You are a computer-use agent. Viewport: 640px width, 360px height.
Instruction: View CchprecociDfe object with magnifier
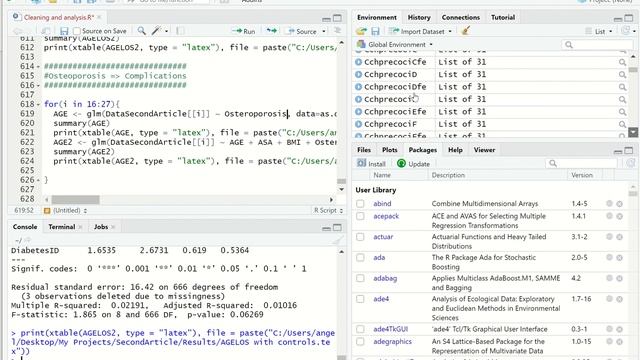tap(622, 87)
